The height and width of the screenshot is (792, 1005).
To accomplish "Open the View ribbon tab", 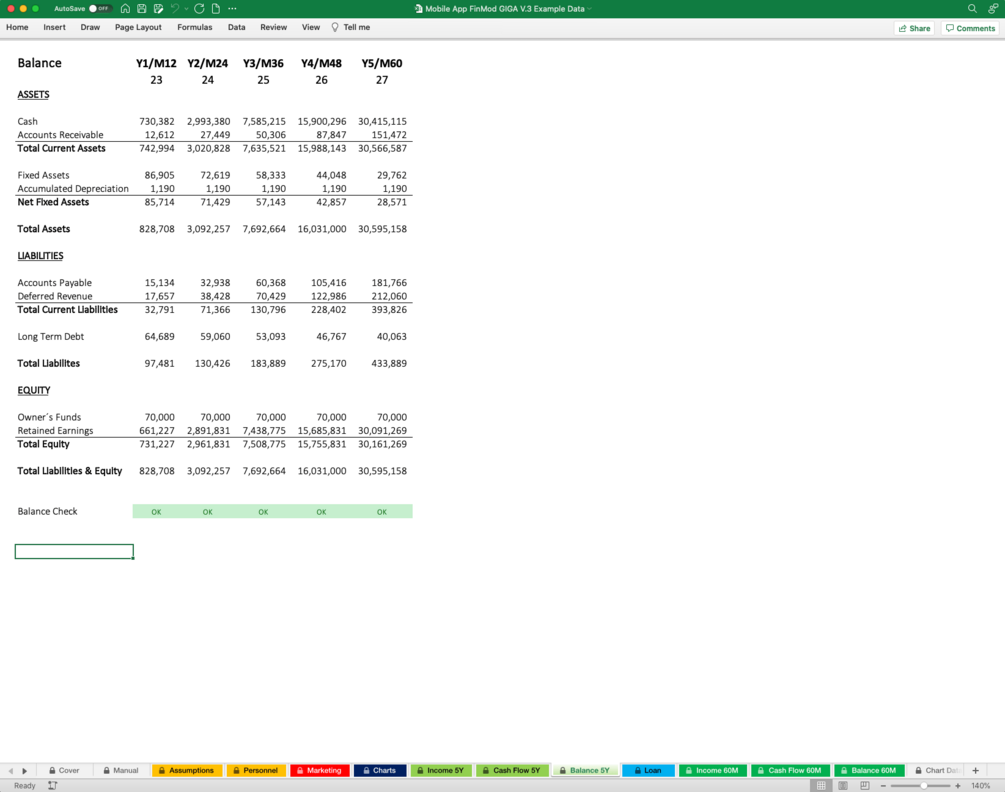I will [311, 27].
